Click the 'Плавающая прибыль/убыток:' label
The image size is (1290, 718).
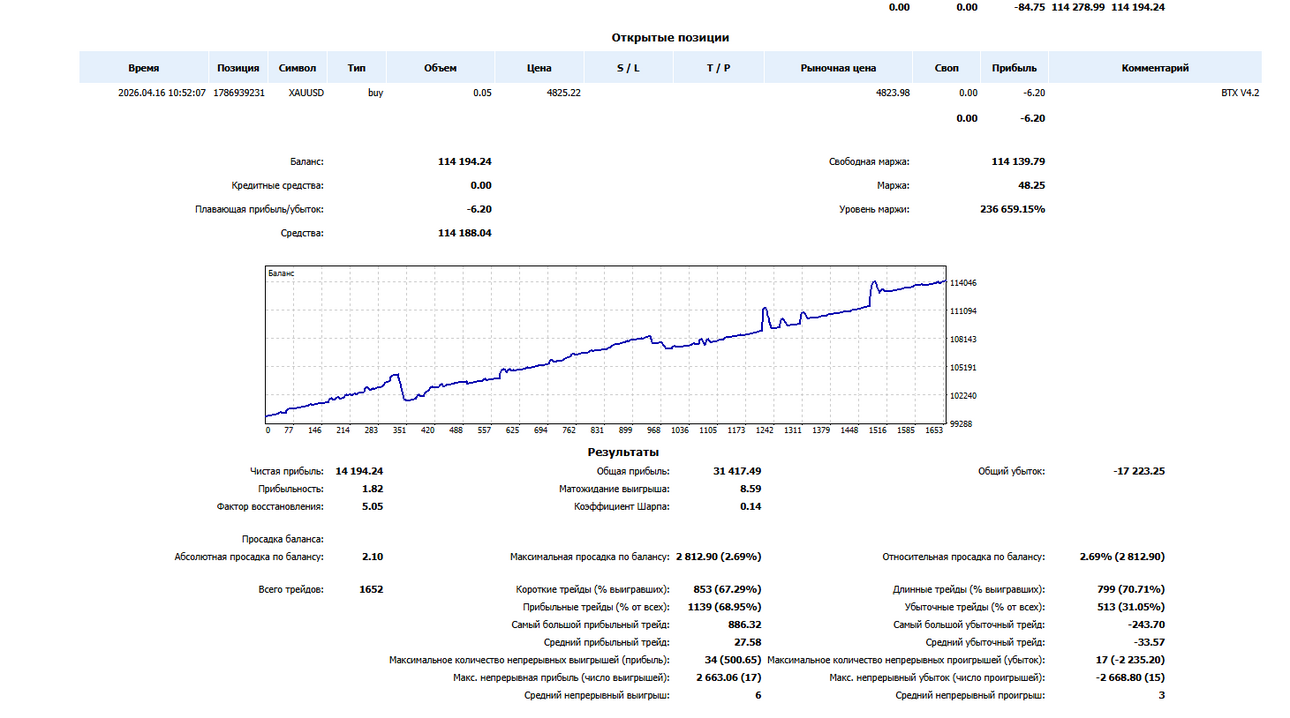pos(260,209)
